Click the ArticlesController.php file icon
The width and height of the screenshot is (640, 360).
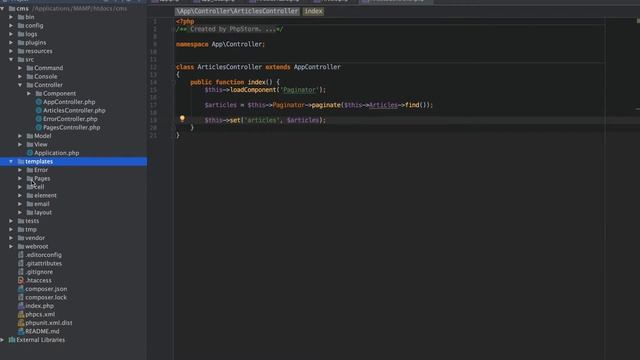point(39,111)
